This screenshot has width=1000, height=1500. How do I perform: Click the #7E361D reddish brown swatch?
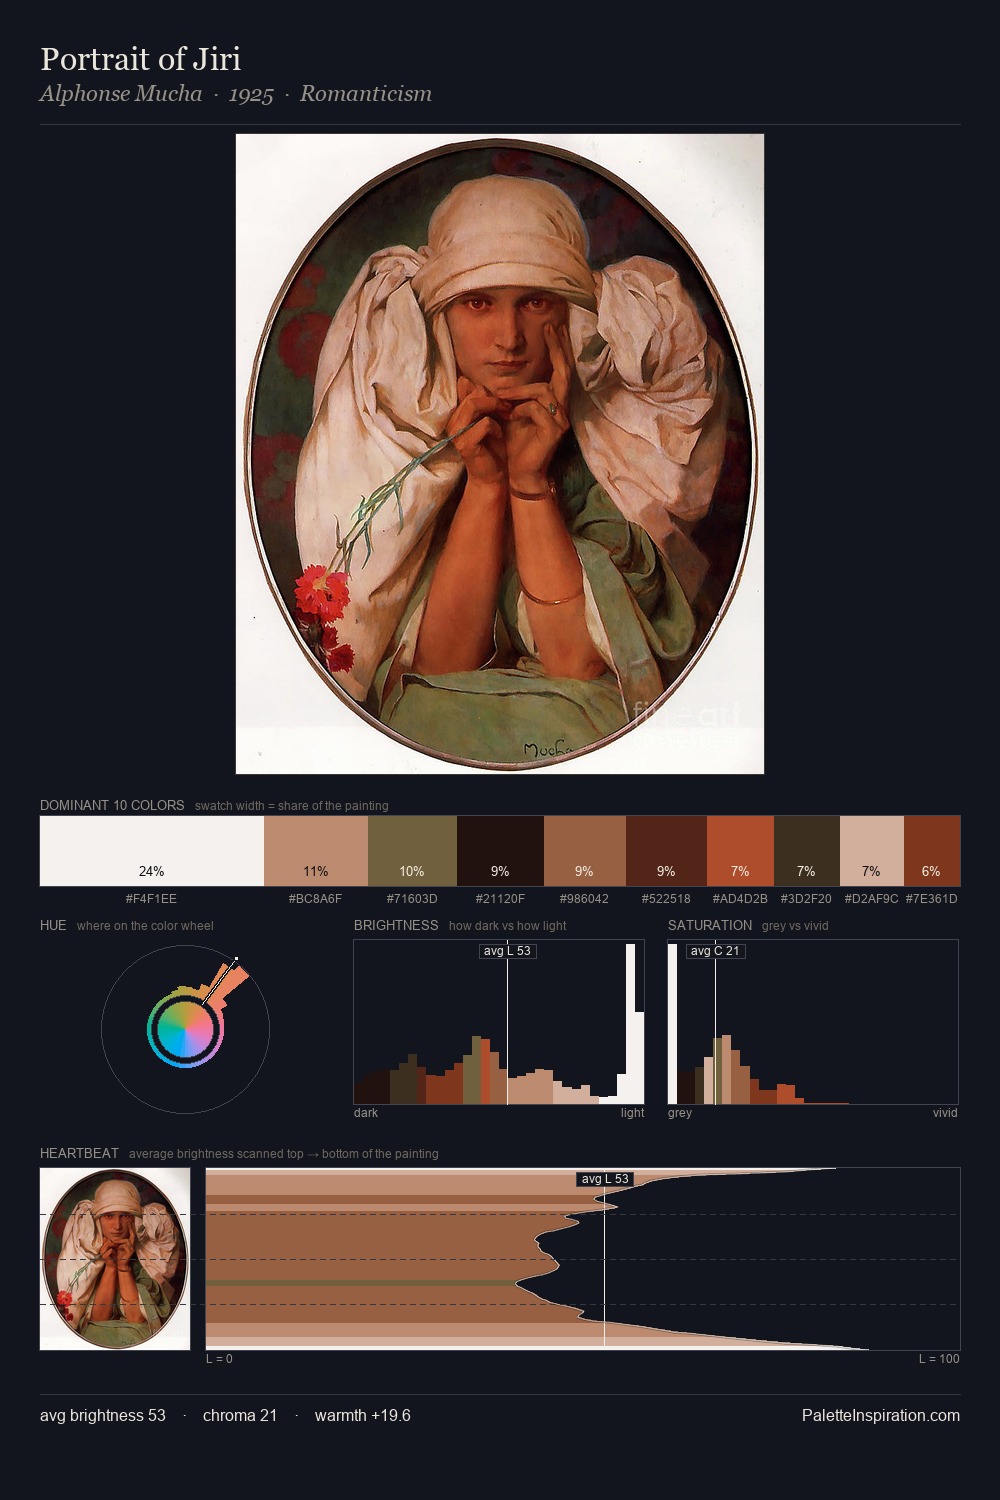point(932,851)
